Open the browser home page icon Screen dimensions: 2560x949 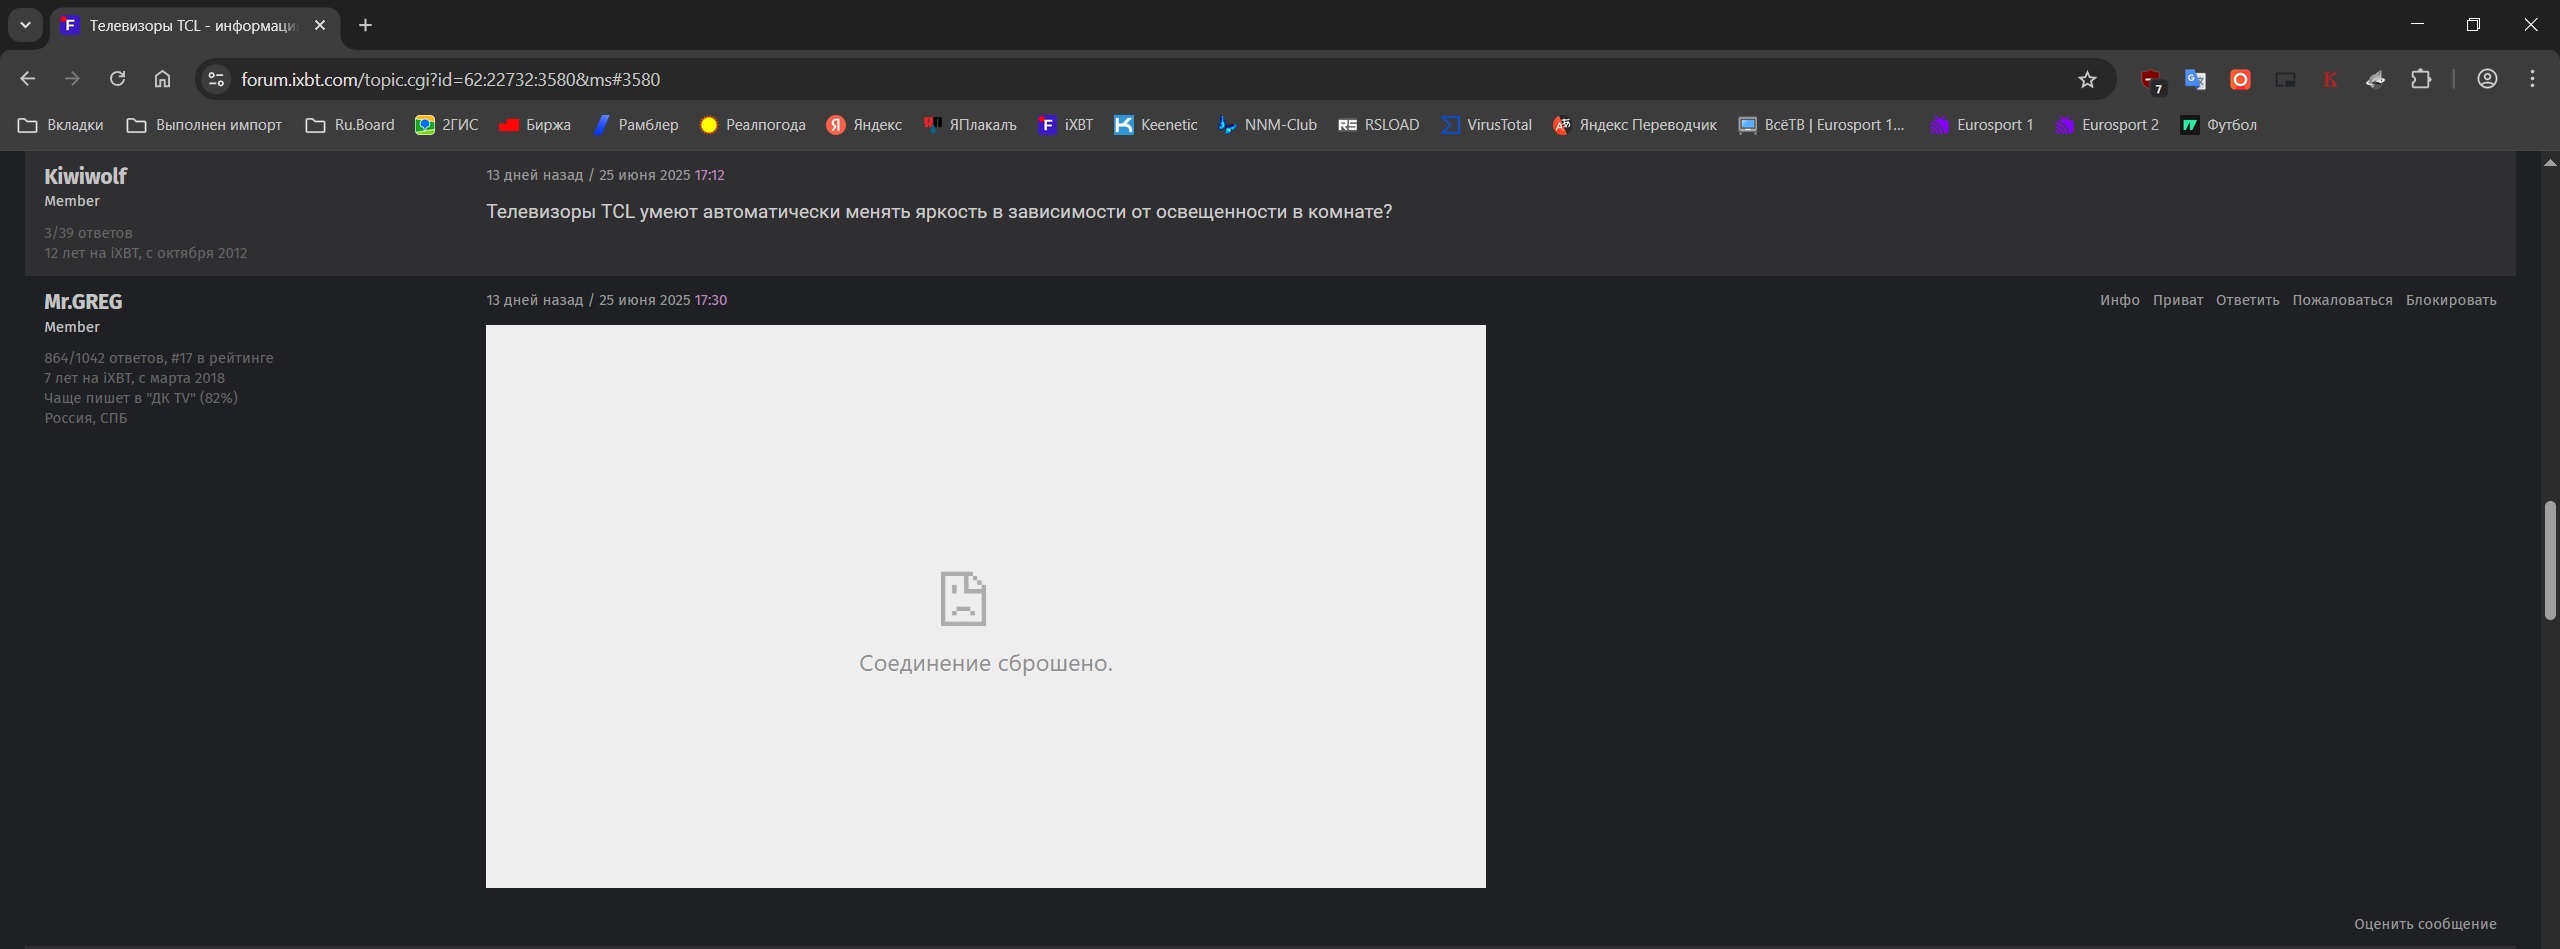pos(162,79)
